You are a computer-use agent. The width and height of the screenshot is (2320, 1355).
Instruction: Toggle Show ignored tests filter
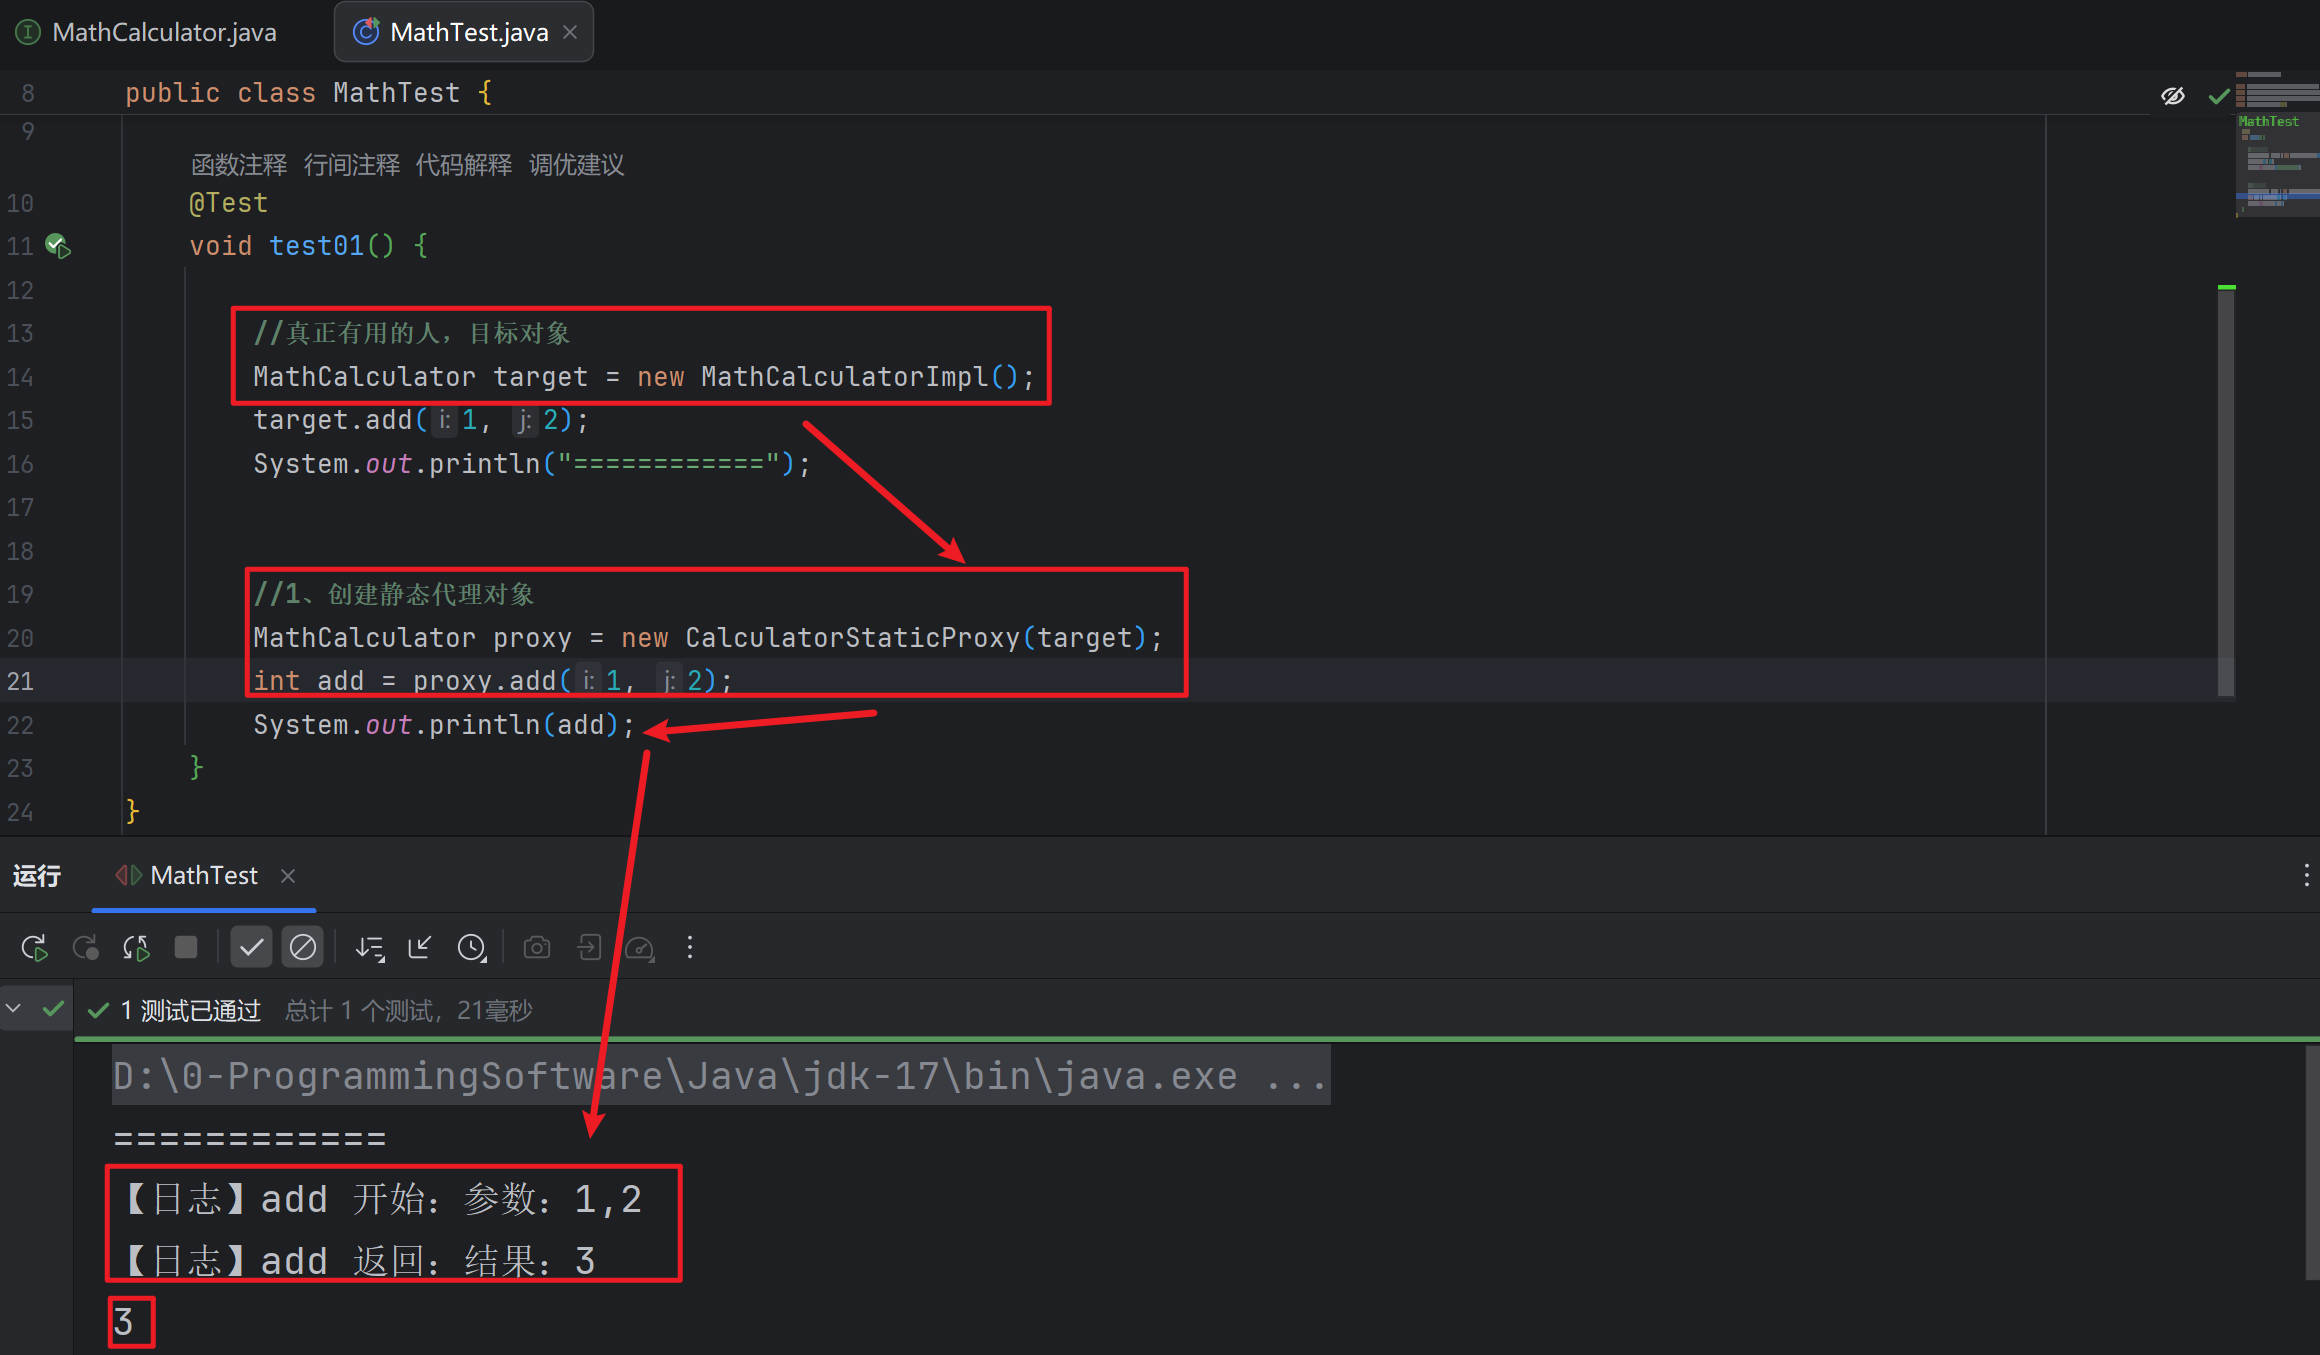point(302,947)
